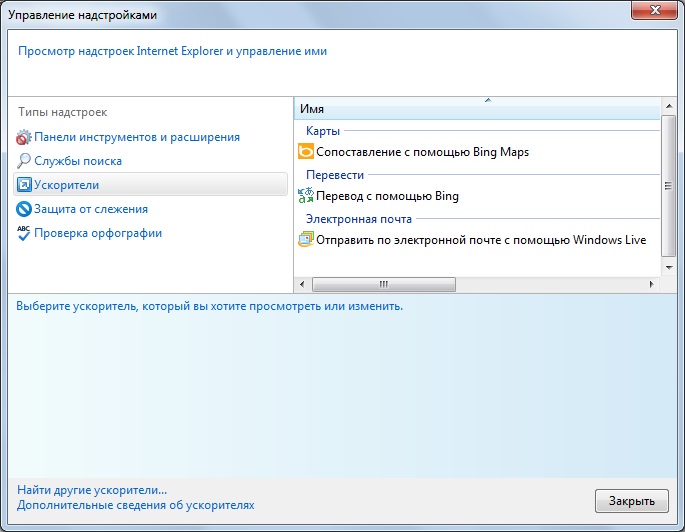This screenshot has height=532, width=685.
Task: Click the vertical scrollbar up arrow
Action: click(x=668, y=106)
